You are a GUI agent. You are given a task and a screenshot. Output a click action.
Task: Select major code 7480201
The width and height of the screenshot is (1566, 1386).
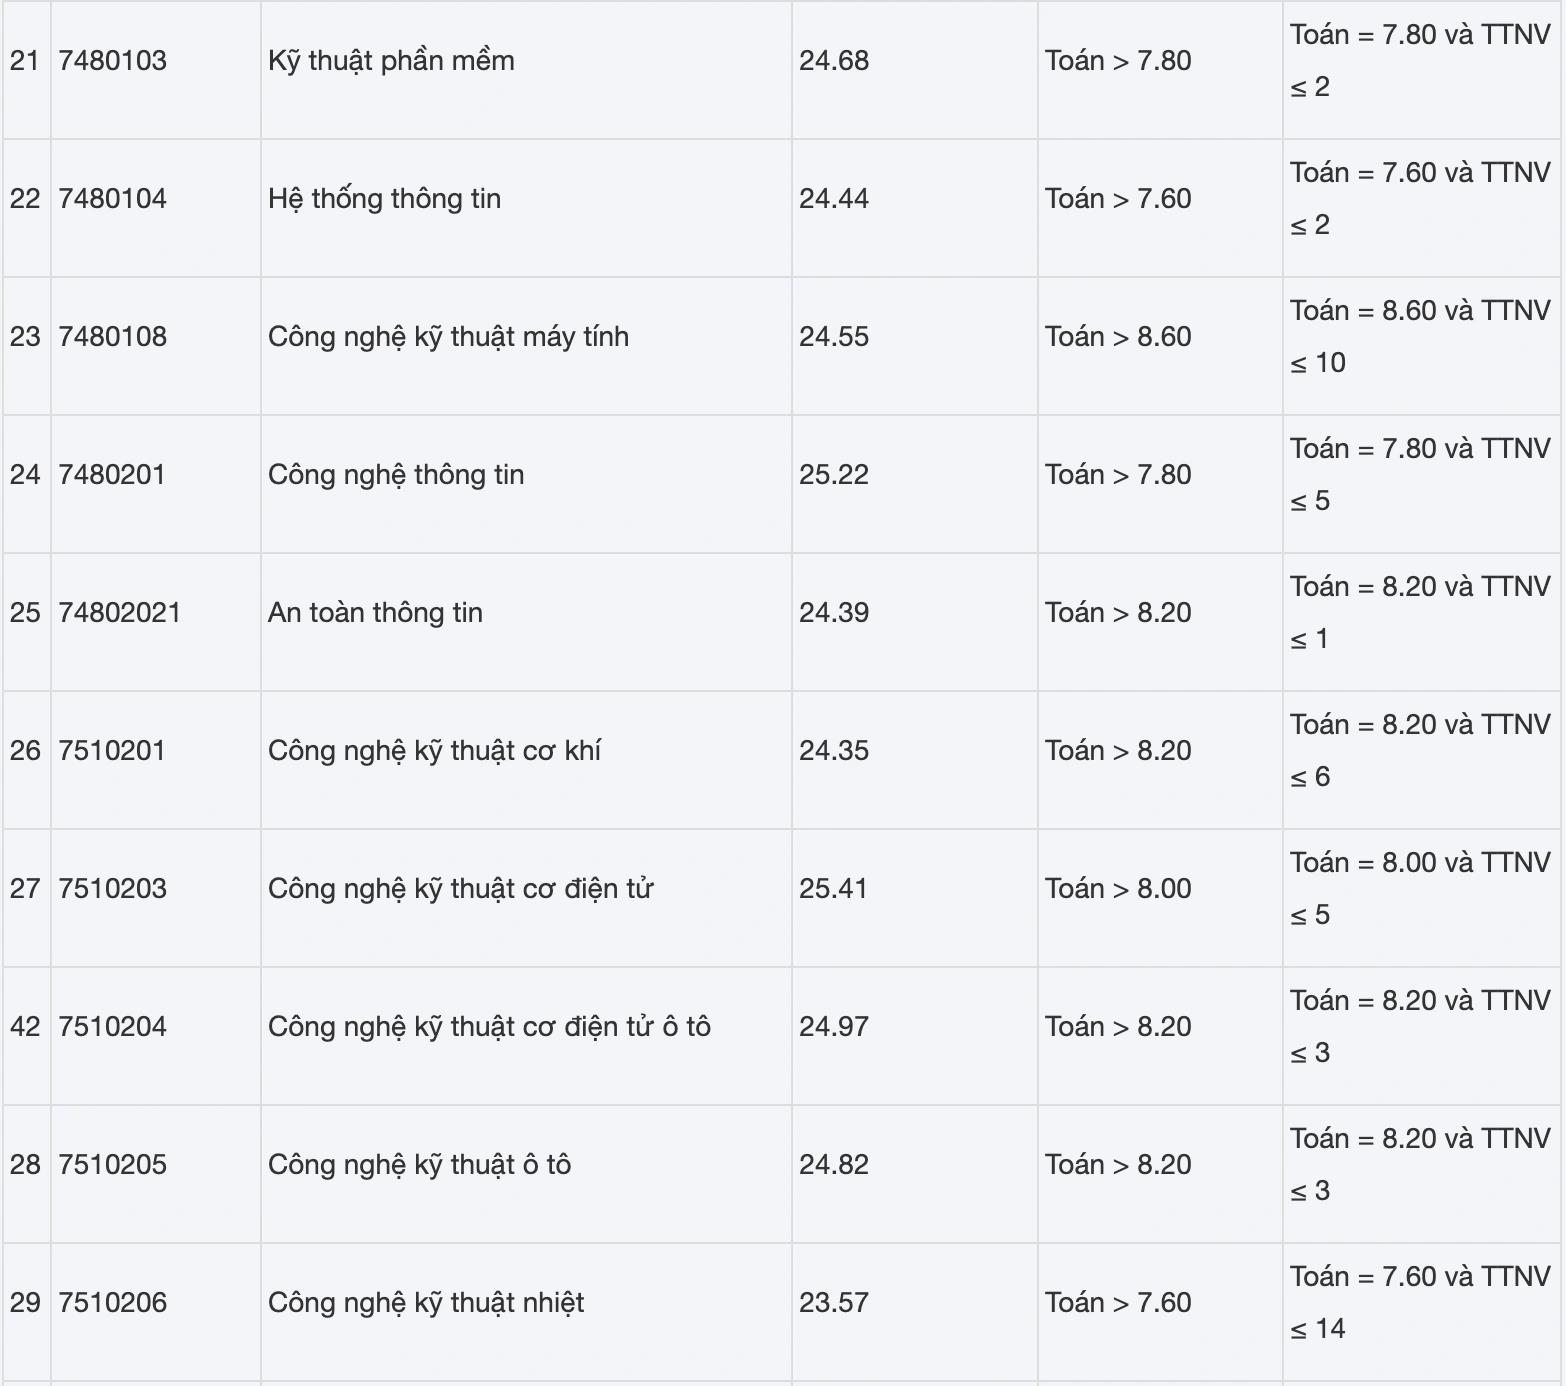point(112,475)
